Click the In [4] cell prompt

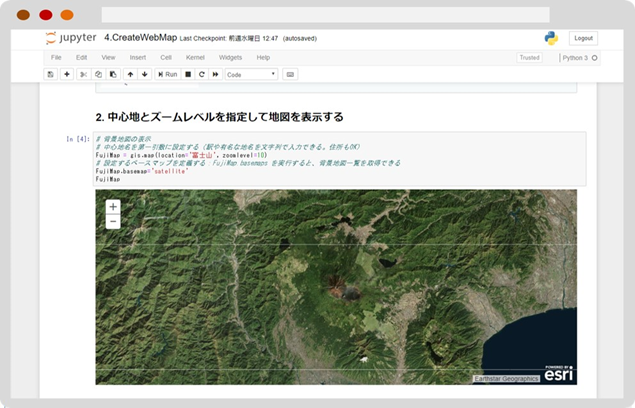coord(78,139)
